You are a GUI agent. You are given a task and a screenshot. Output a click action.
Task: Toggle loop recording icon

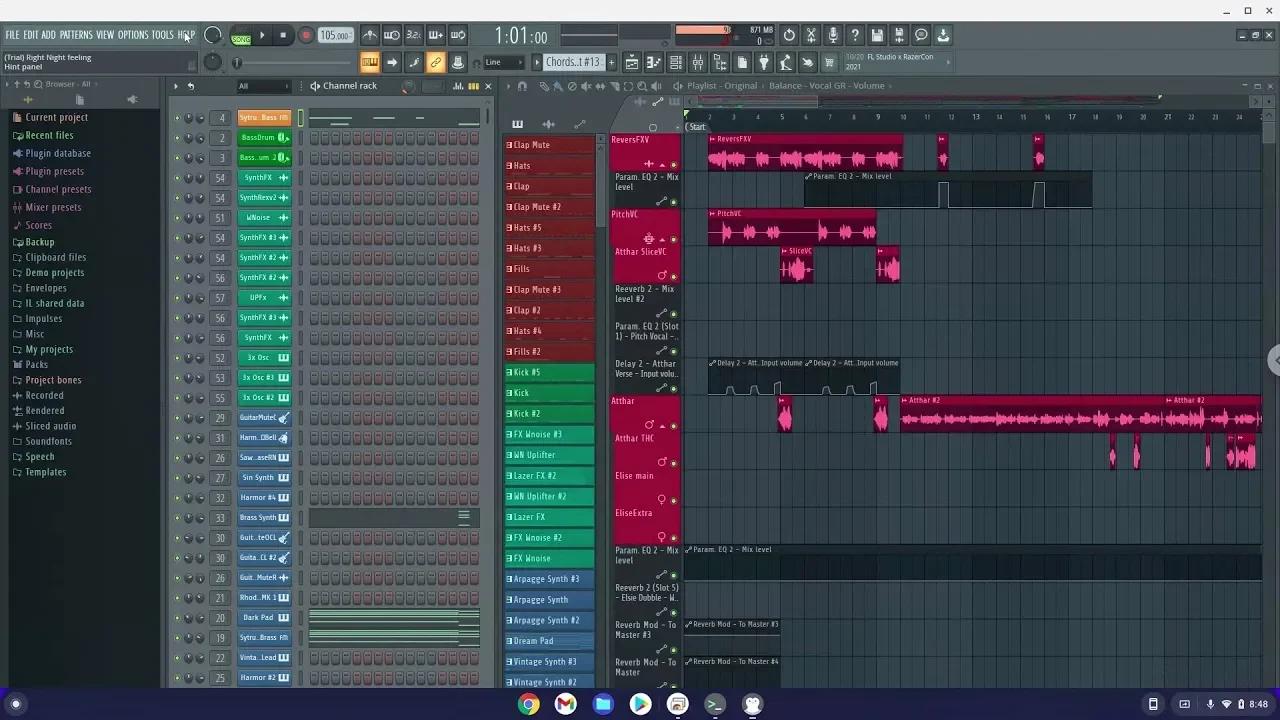point(458,35)
